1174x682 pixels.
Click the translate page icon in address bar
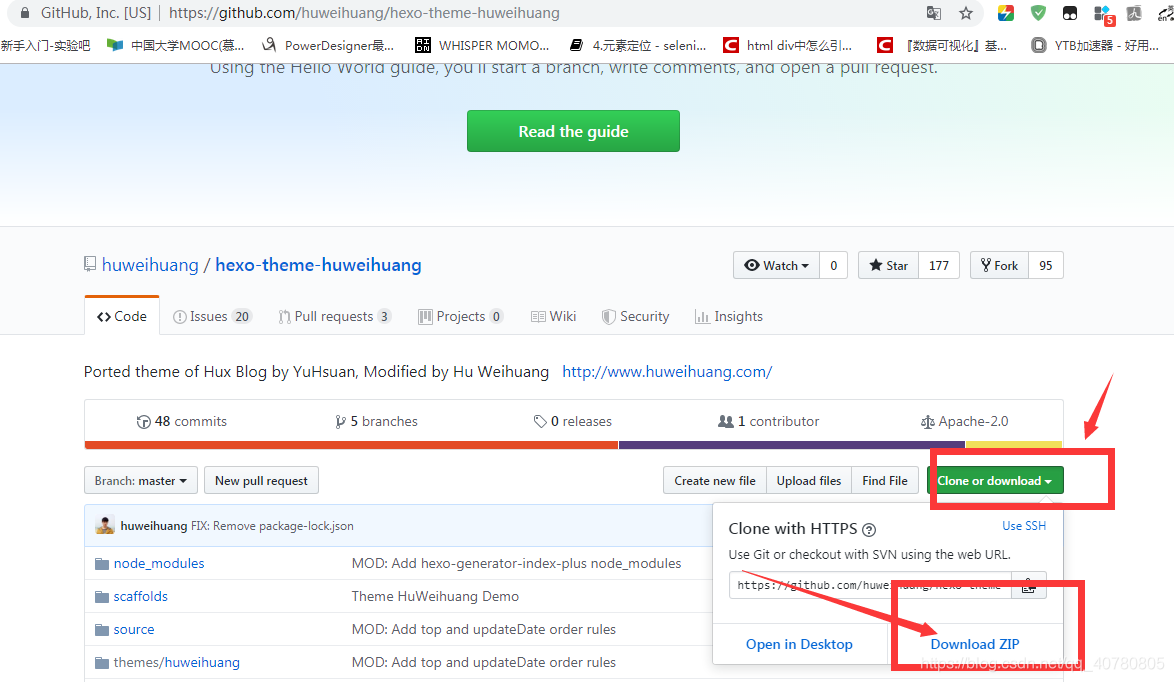[934, 13]
